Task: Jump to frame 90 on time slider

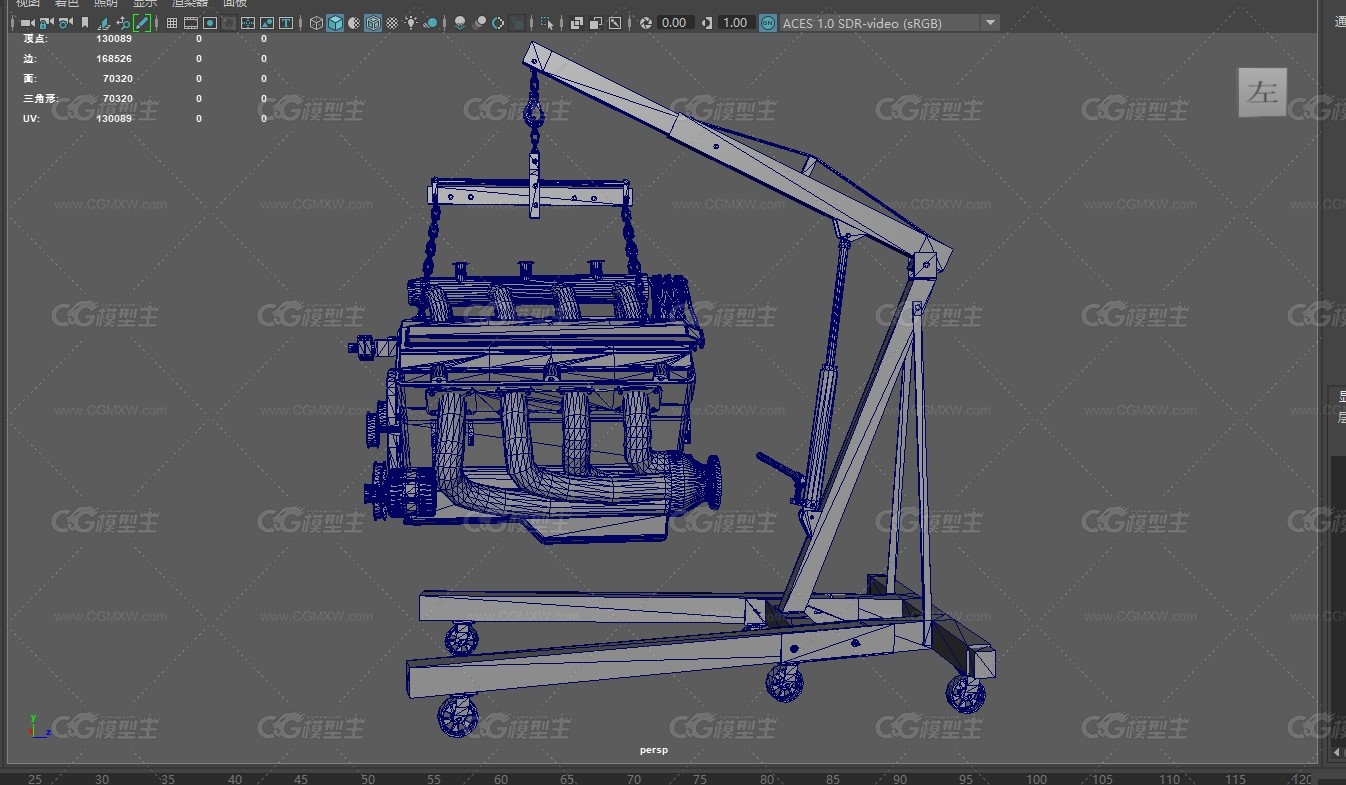Action: pos(900,779)
